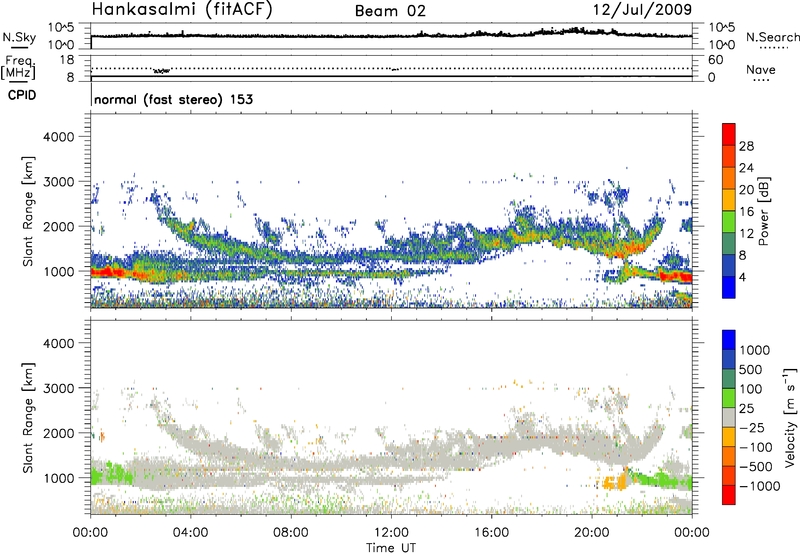Click the '28' tick on Power colorbar
The image size is (800, 554).
tap(746, 146)
